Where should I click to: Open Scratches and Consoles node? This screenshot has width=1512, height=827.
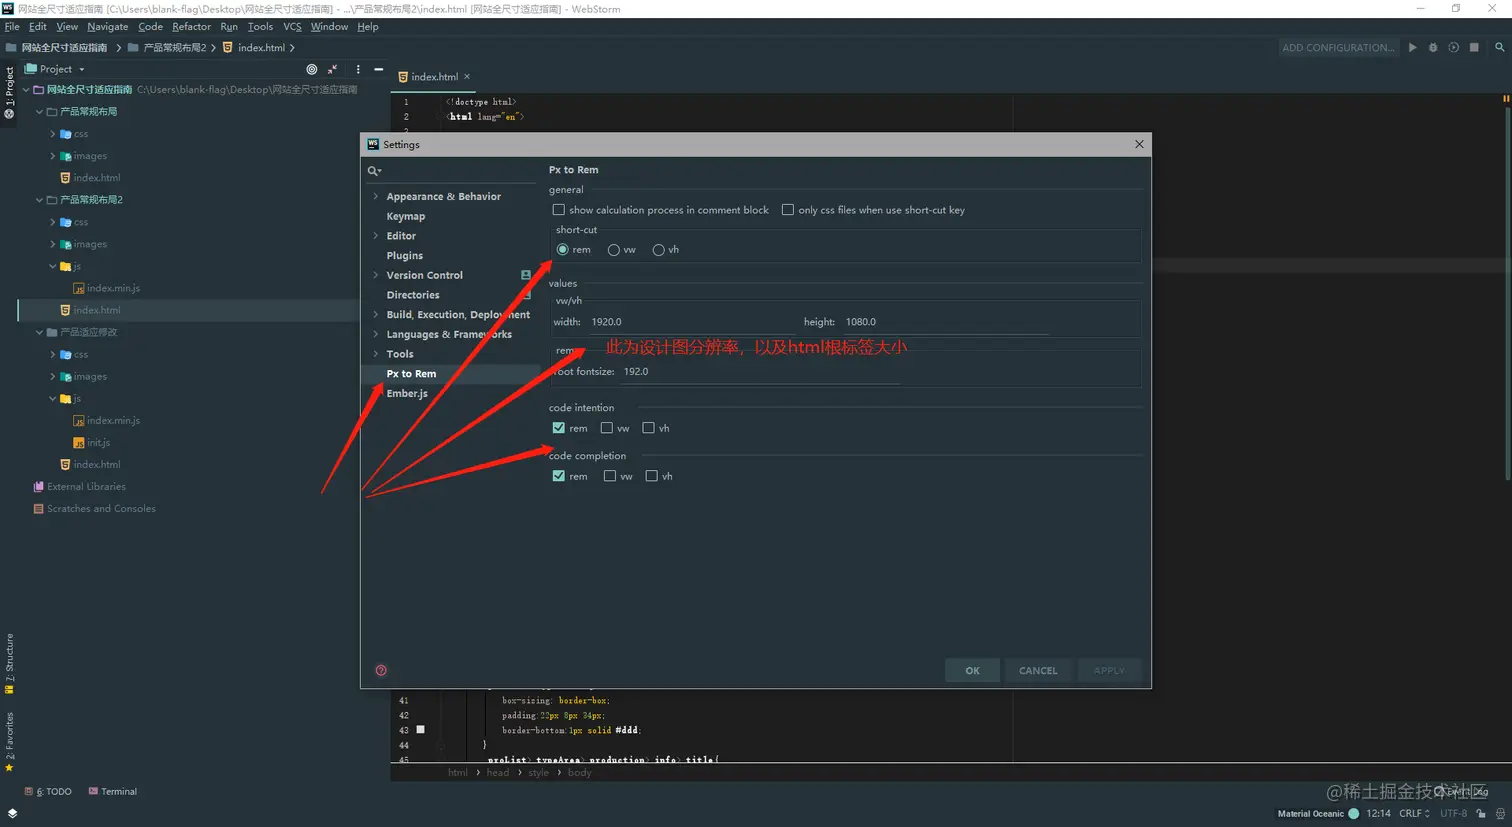pos(94,508)
